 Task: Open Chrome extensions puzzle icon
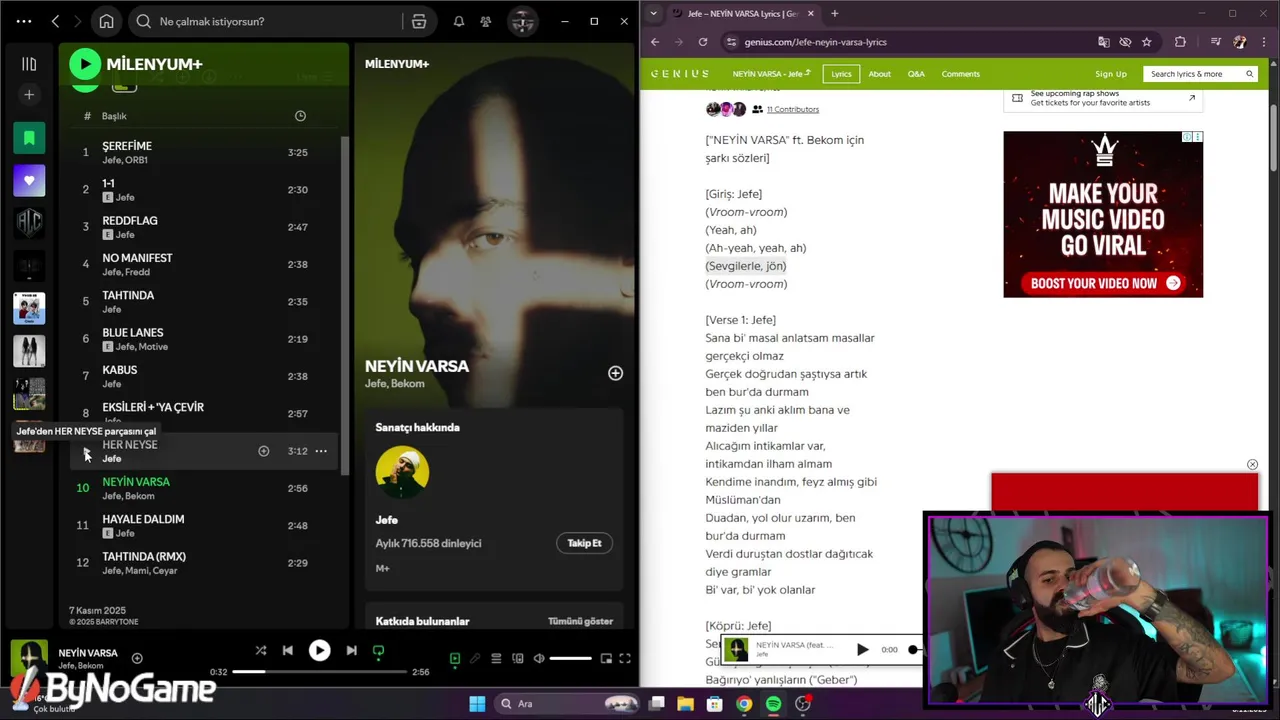(x=1180, y=42)
